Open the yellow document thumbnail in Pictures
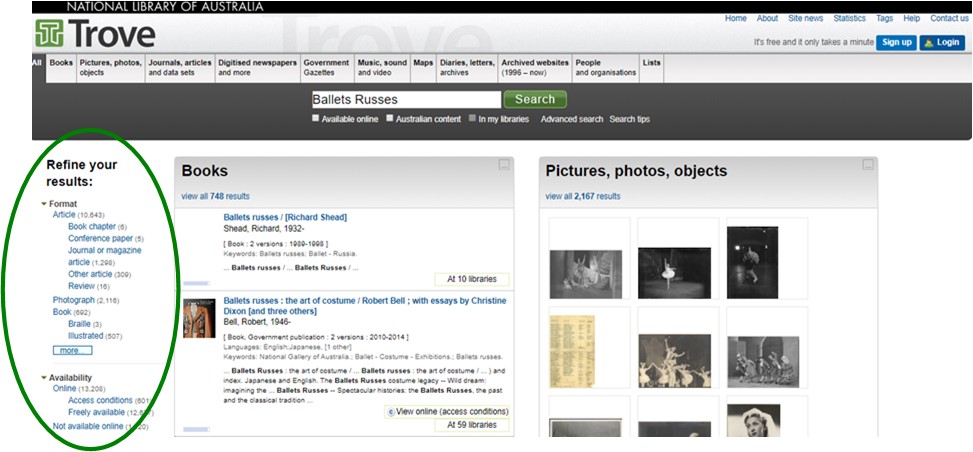The width and height of the screenshot is (973, 452). tap(585, 347)
